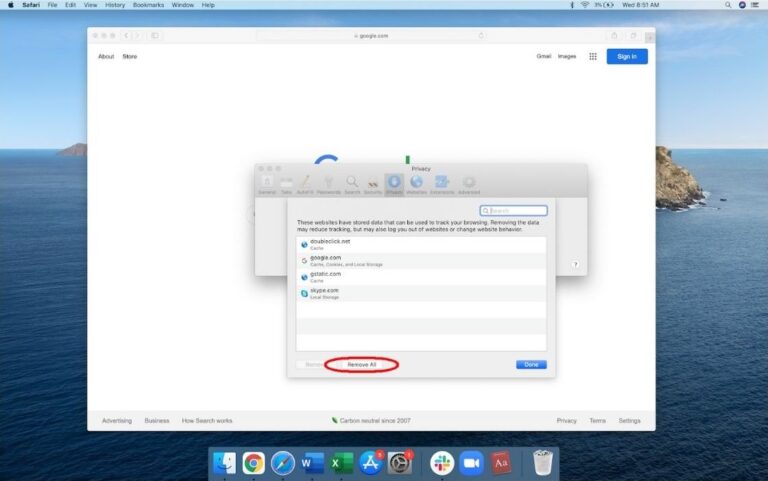Open the Bookmarks menu
Screen dimensions: 768x481
pyautogui.click(x=148, y=5)
